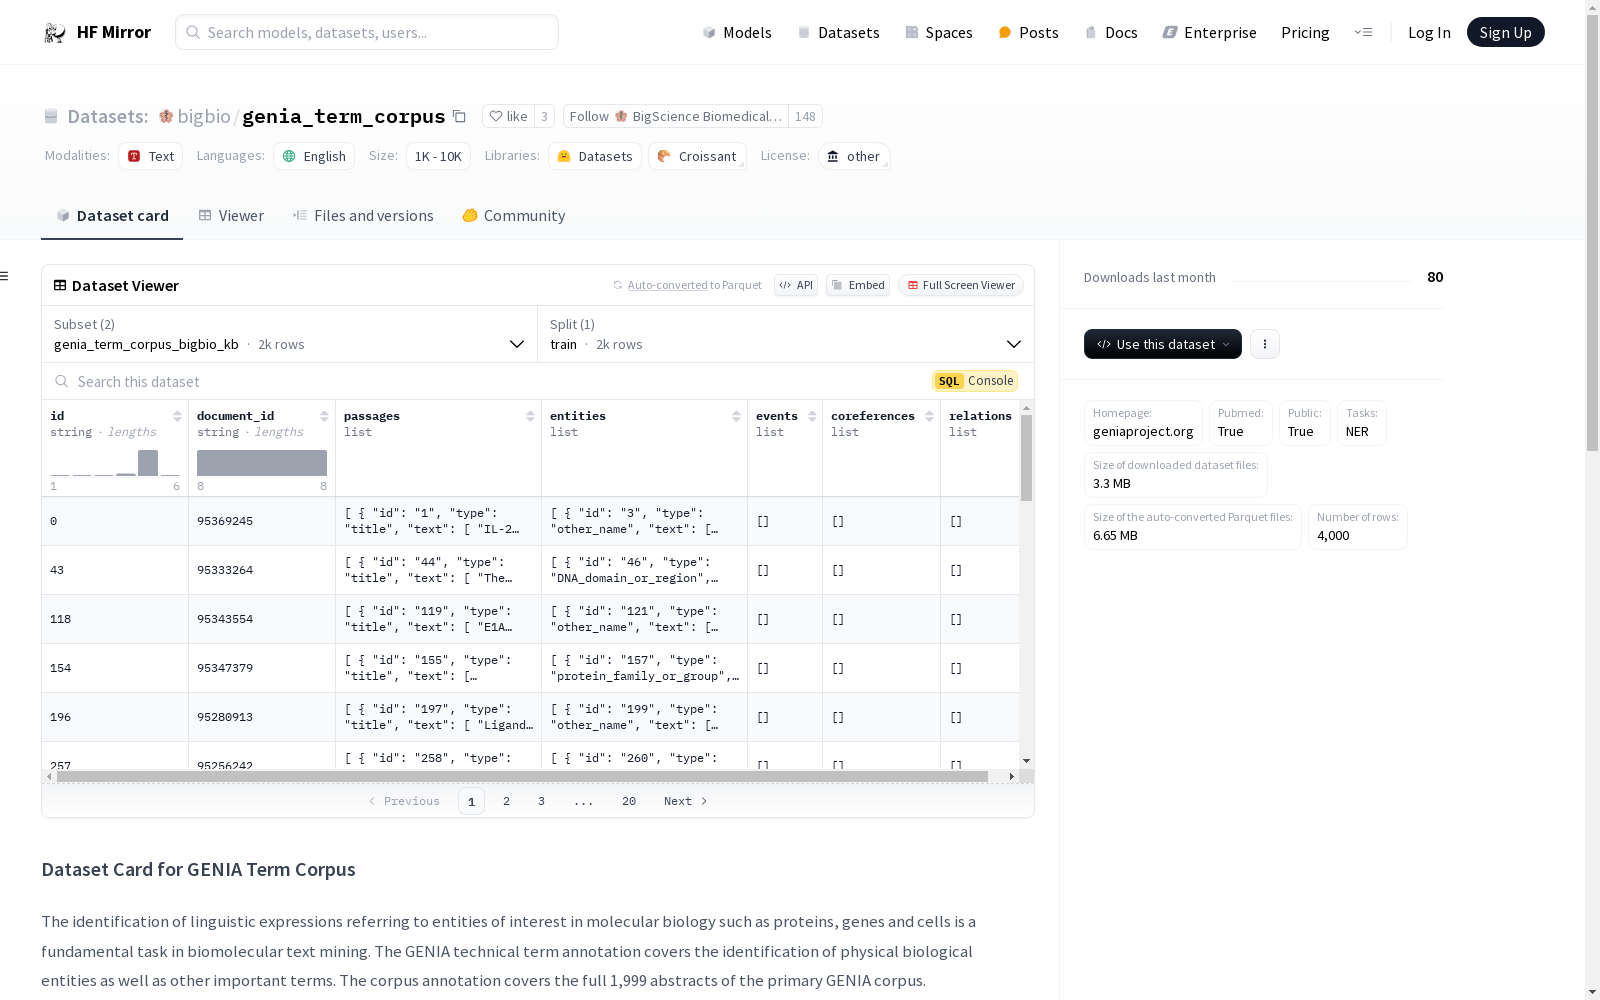1600x1000 pixels.
Task: Click the HF Mirror logo icon
Action: point(55,33)
